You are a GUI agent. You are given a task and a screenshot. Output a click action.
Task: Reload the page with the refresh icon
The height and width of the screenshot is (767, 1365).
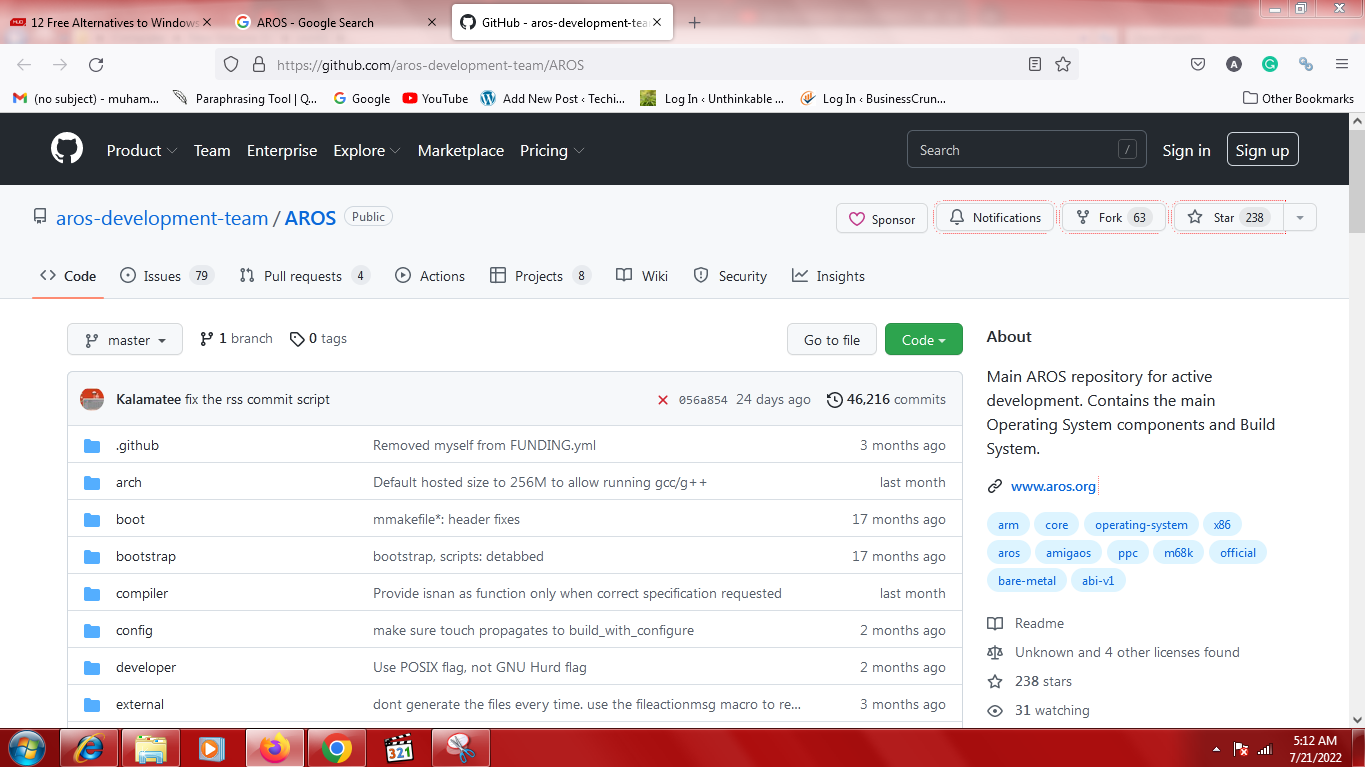click(x=96, y=65)
